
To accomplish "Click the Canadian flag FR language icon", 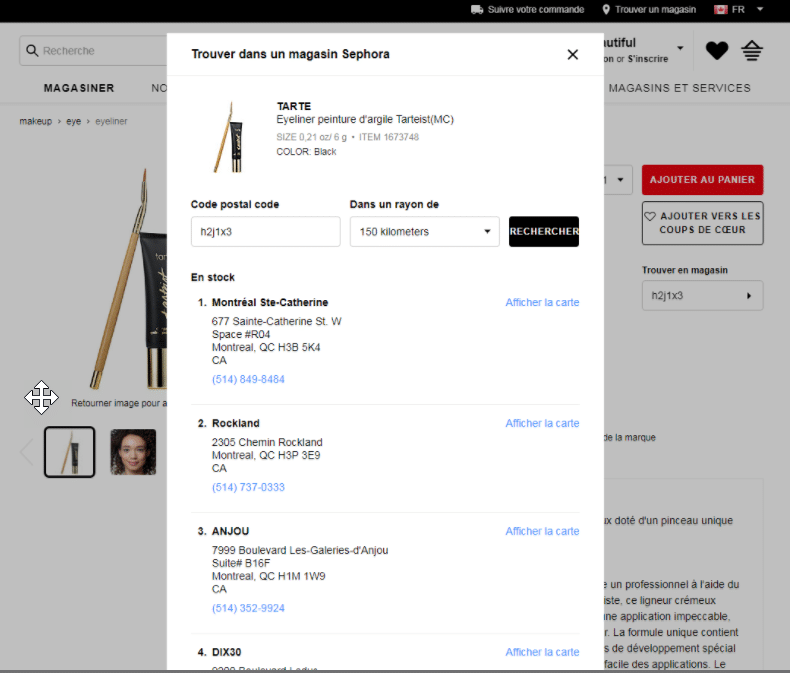I will pos(720,9).
